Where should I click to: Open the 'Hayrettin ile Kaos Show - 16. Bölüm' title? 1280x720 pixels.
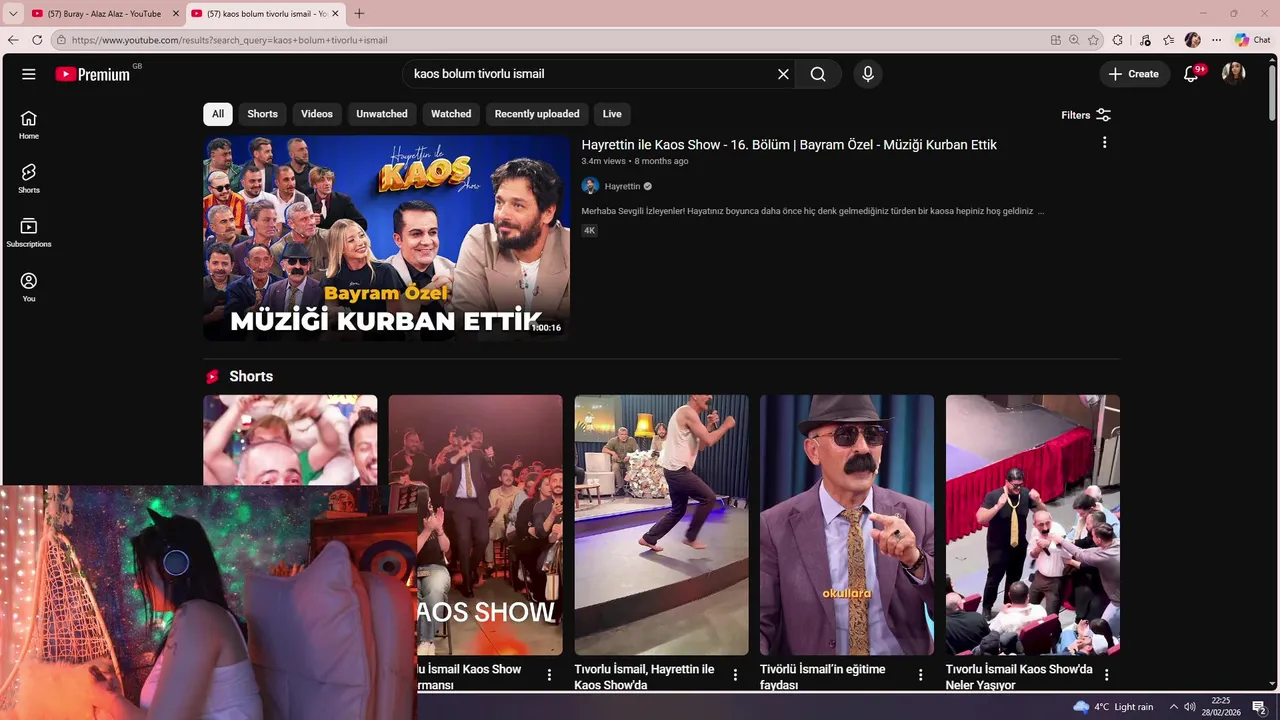click(789, 145)
